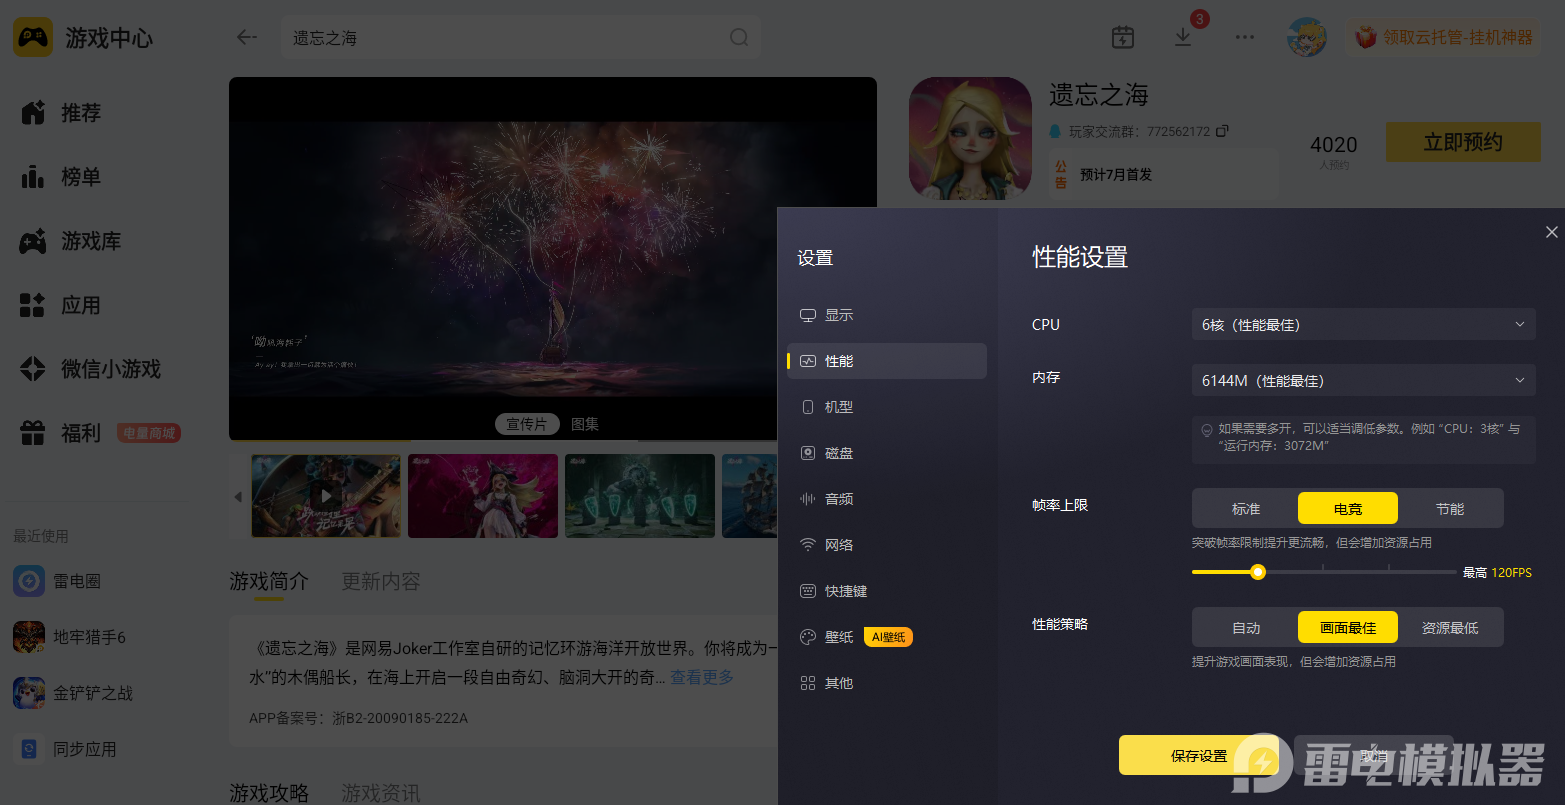Open the 榜单 ranking section
The width and height of the screenshot is (1565, 805).
tap(62, 177)
